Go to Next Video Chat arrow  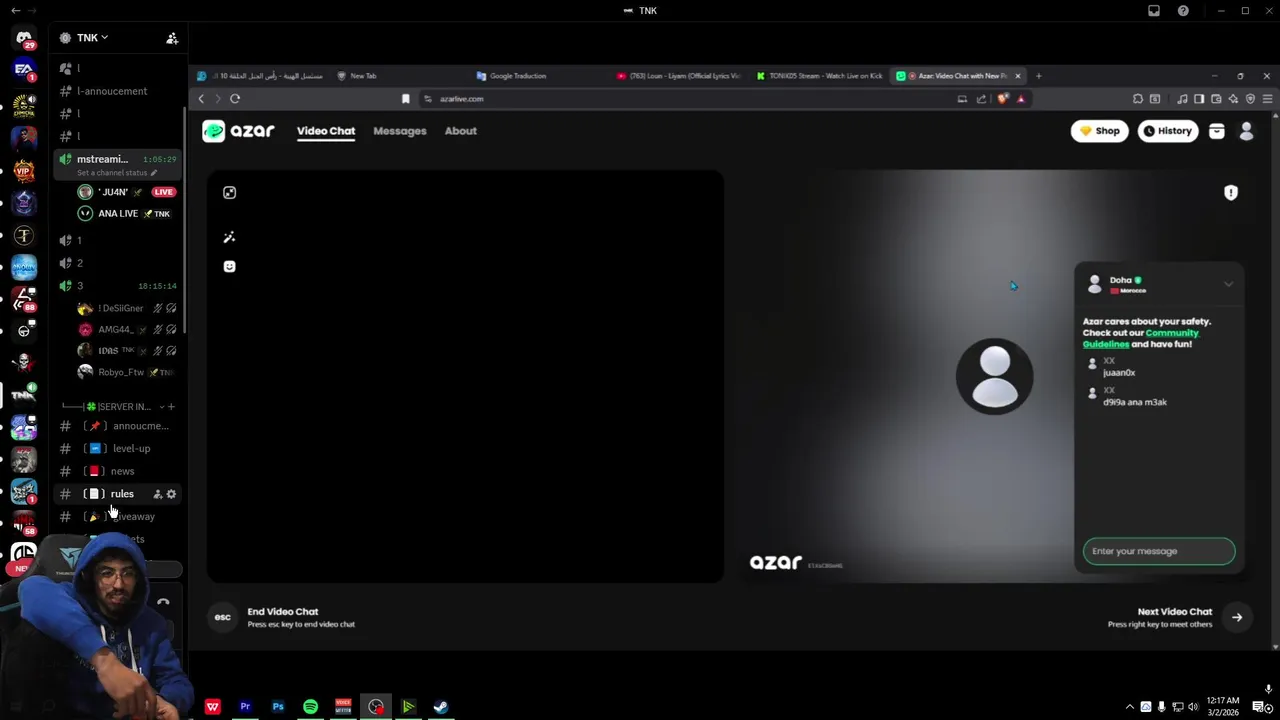pos(1237,618)
